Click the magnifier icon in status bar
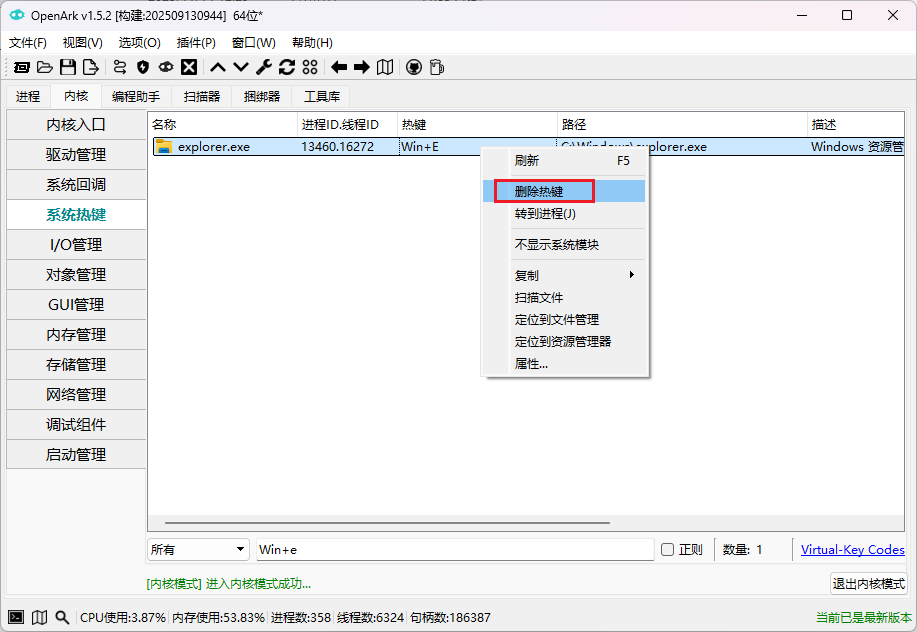Image resolution: width=917 pixels, height=632 pixels. click(x=60, y=617)
